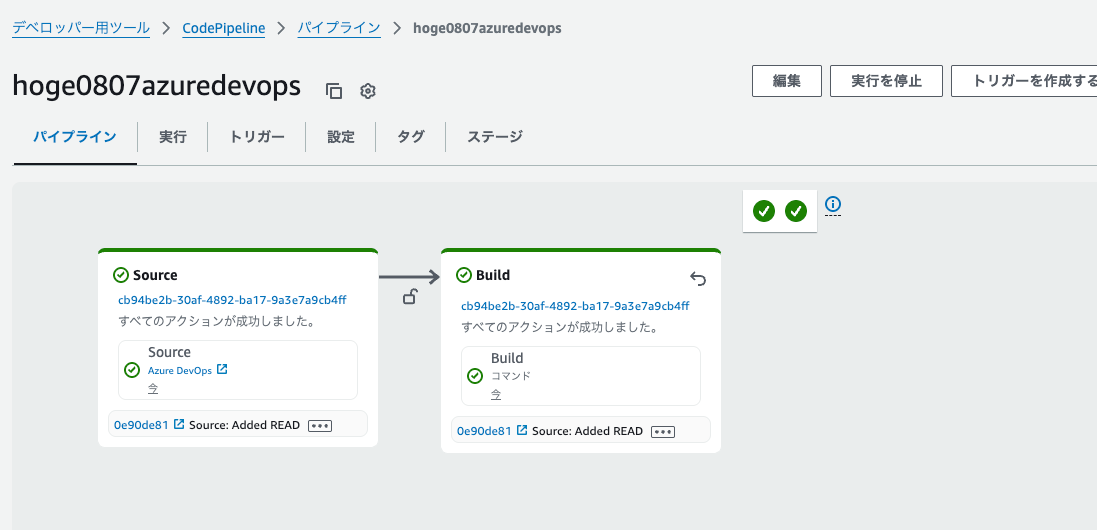Go to パイプライン breadcrumb link
The width and height of the screenshot is (1097, 530).
[339, 28]
